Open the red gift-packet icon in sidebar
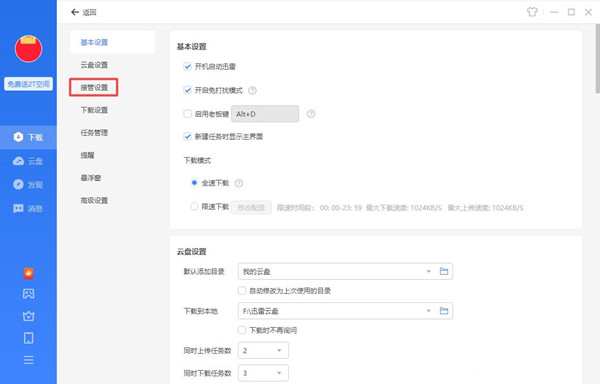 pos(28,273)
